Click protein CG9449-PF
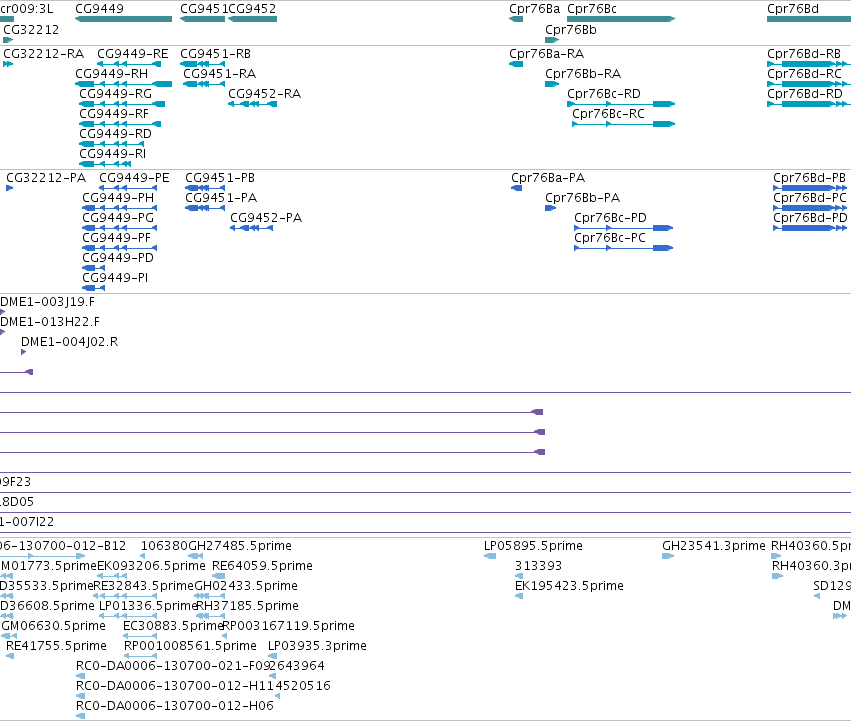This screenshot has width=851, height=721. pyautogui.click(x=117, y=238)
